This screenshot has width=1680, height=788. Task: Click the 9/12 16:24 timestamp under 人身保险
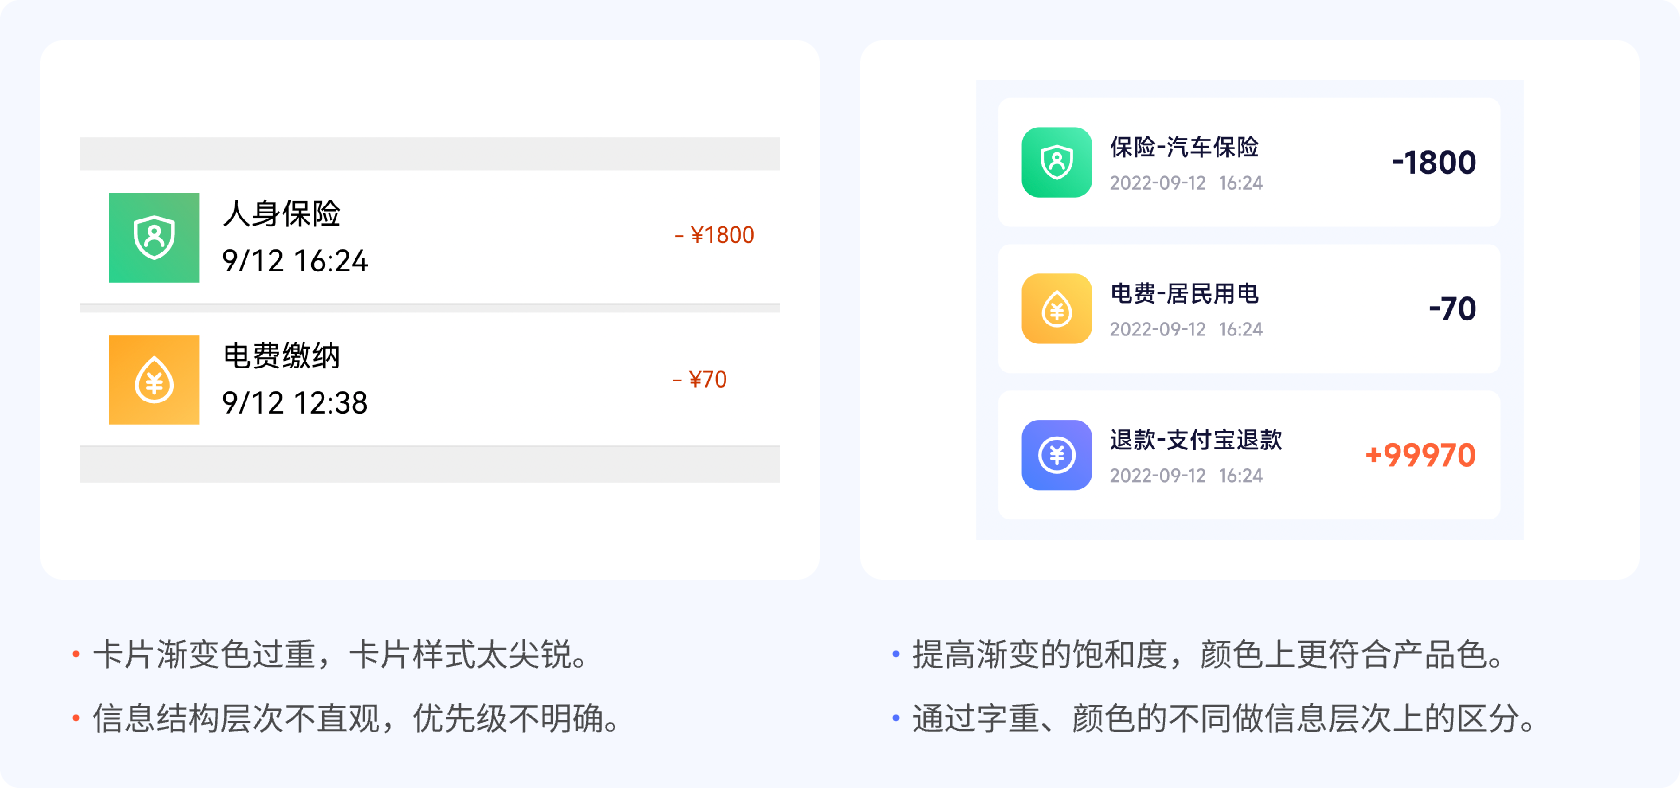click(295, 261)
